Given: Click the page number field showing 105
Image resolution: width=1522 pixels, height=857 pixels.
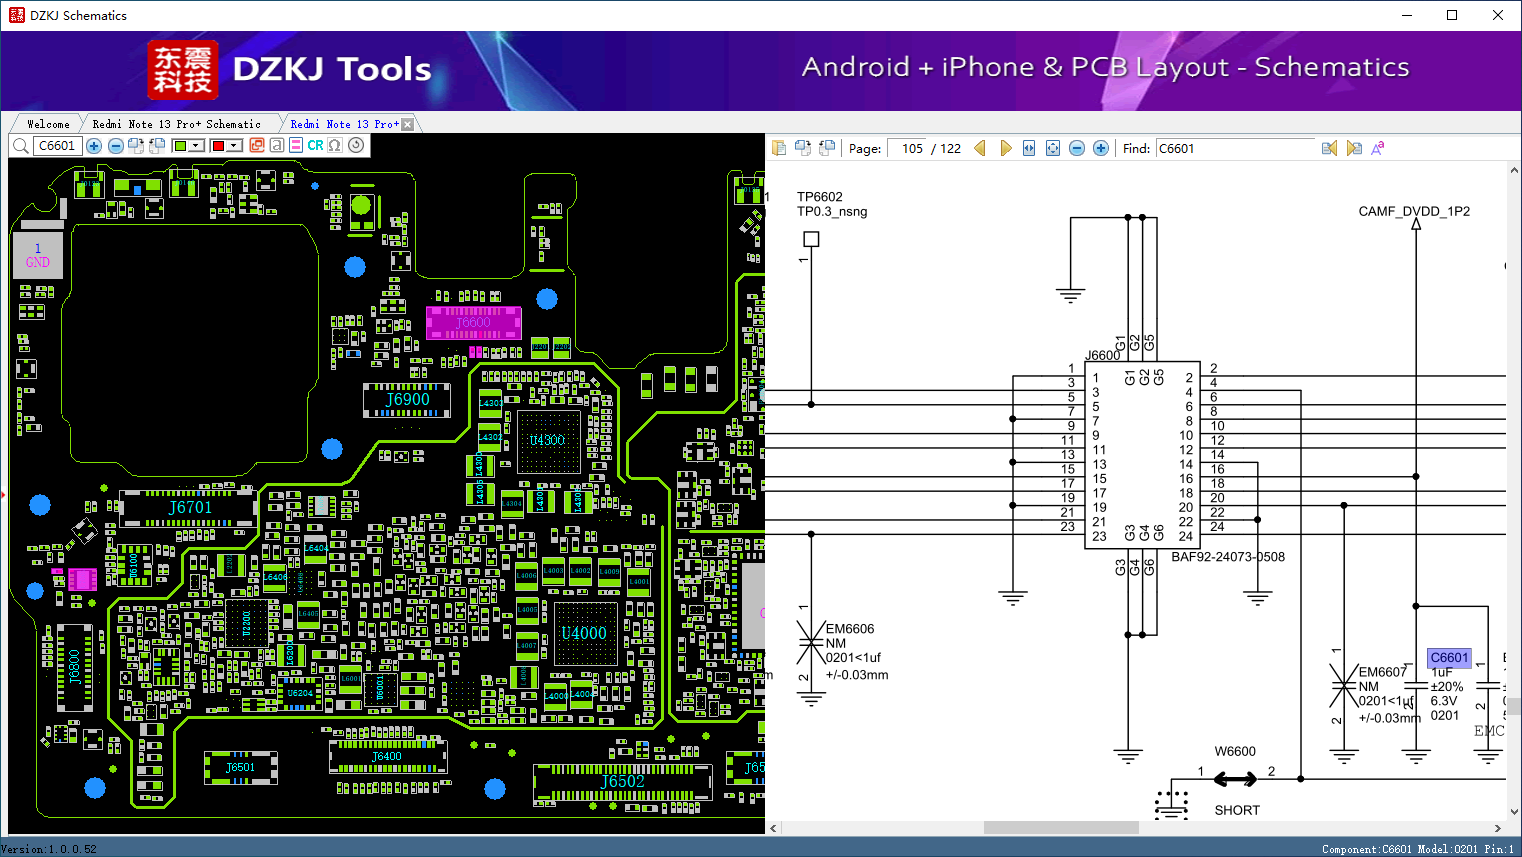Looking at the screenshot, I should tap(908, 148).
